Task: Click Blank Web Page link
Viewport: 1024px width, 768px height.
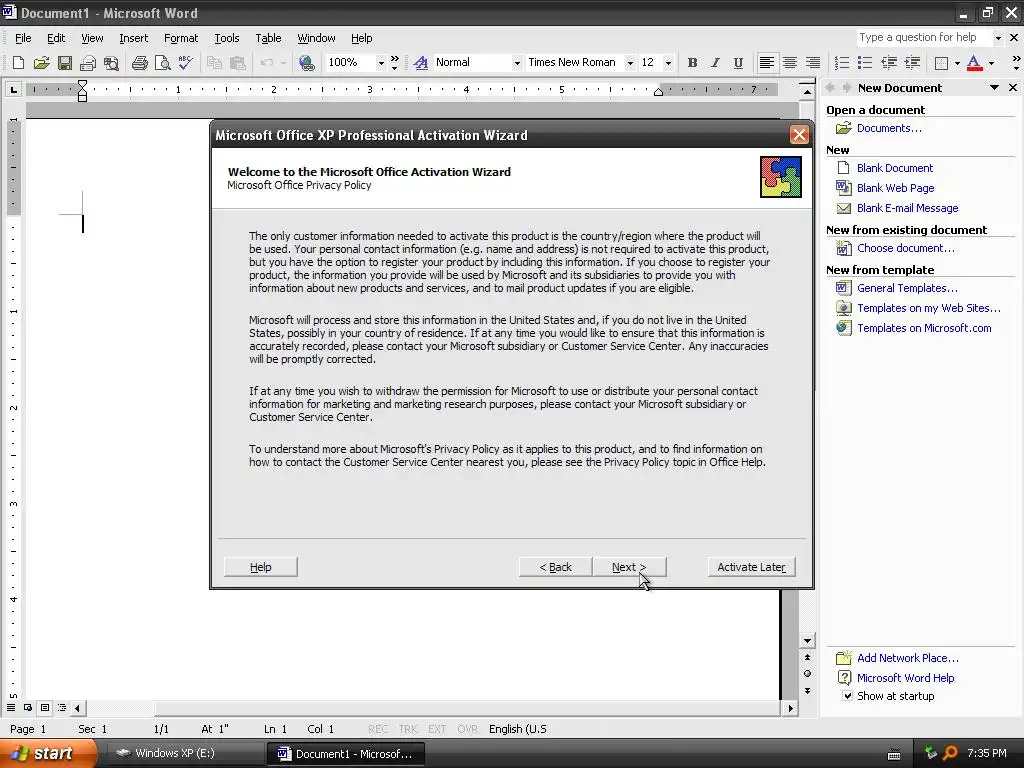Action: tap(895, 188)
